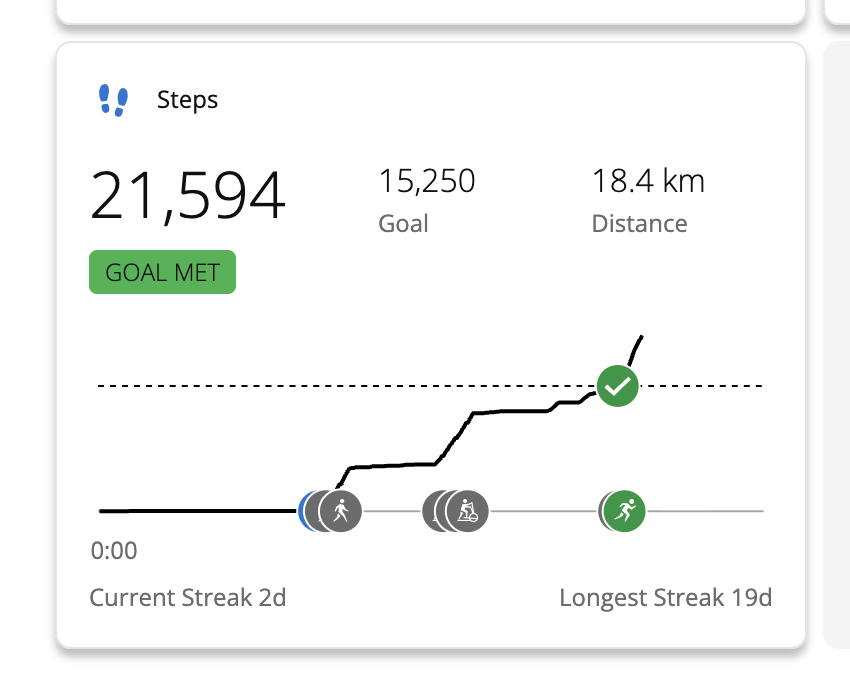
Task: Click the Current Streak 2d text
Action: click(x=188, y=598)
